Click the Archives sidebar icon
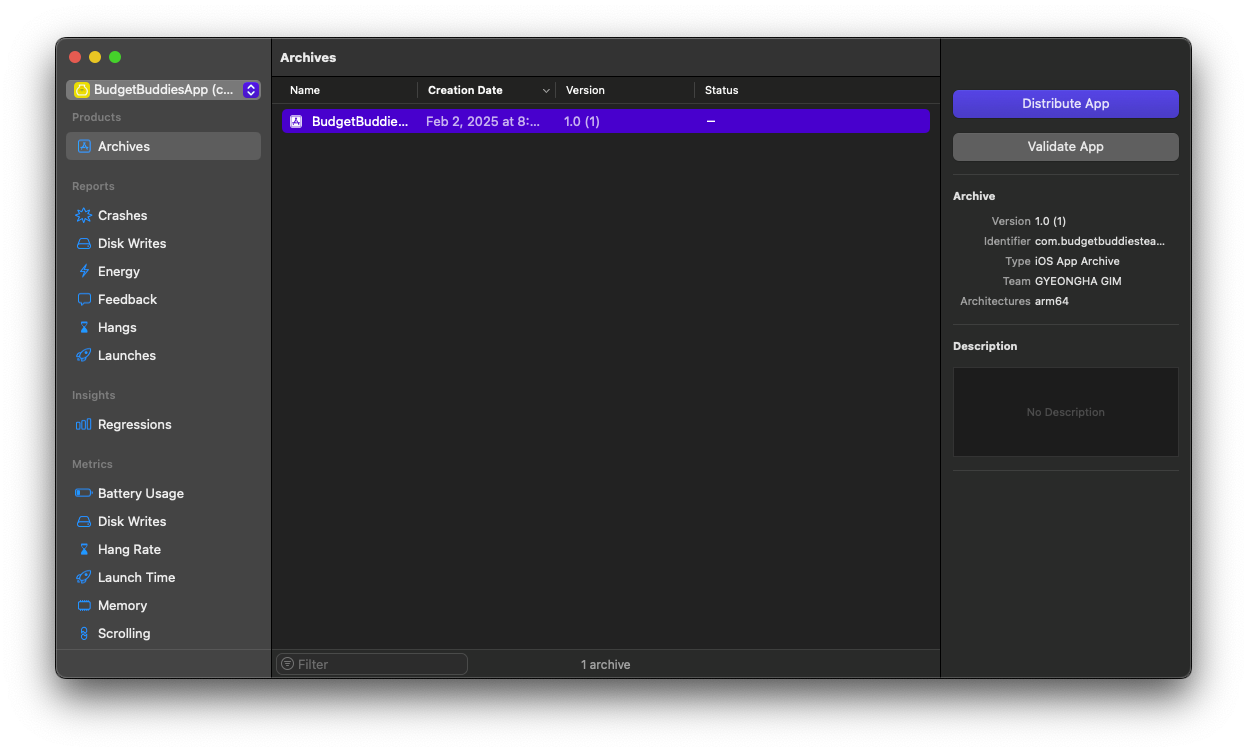 84,146
